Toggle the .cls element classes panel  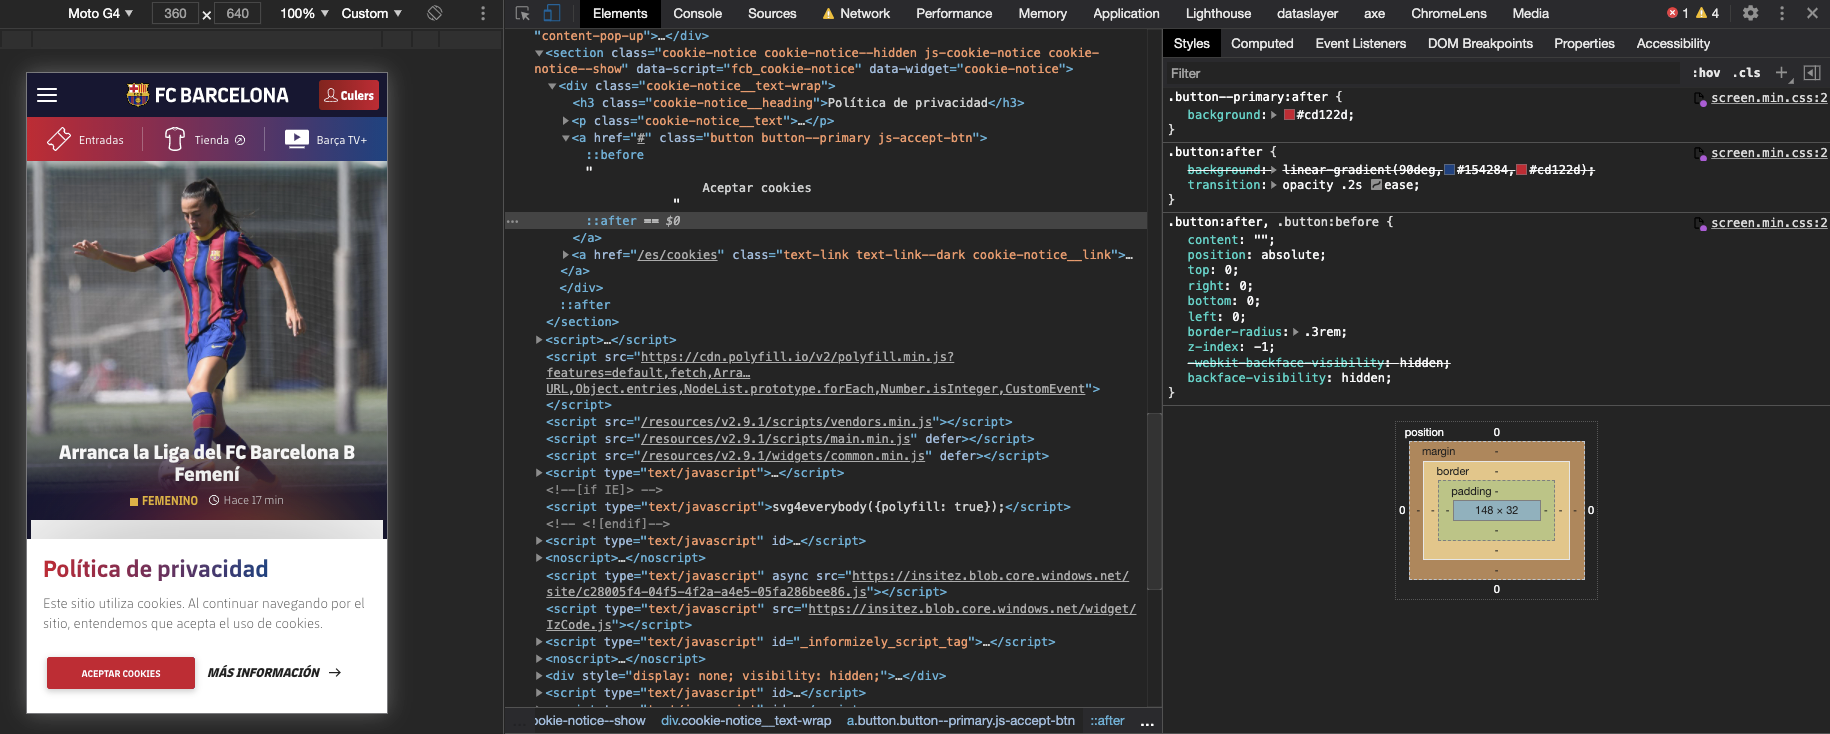1747,72
